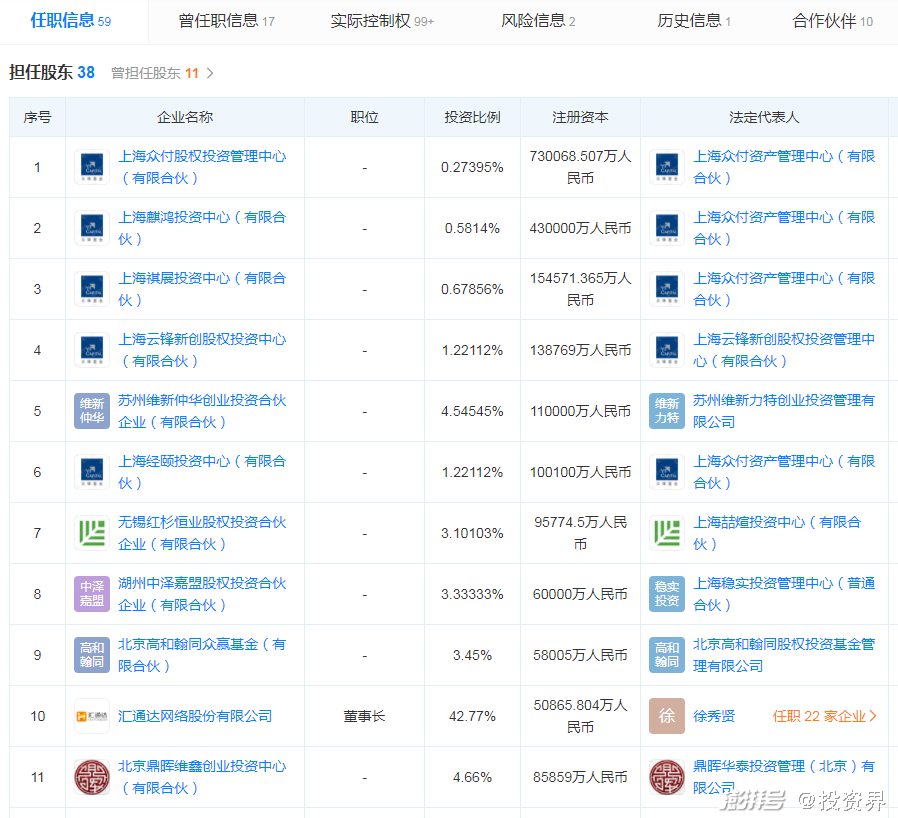The image size is (898, 818).
Task: Open 苏州维新力特创业投资管理有限公司 link
Action: tap(784, 411)
